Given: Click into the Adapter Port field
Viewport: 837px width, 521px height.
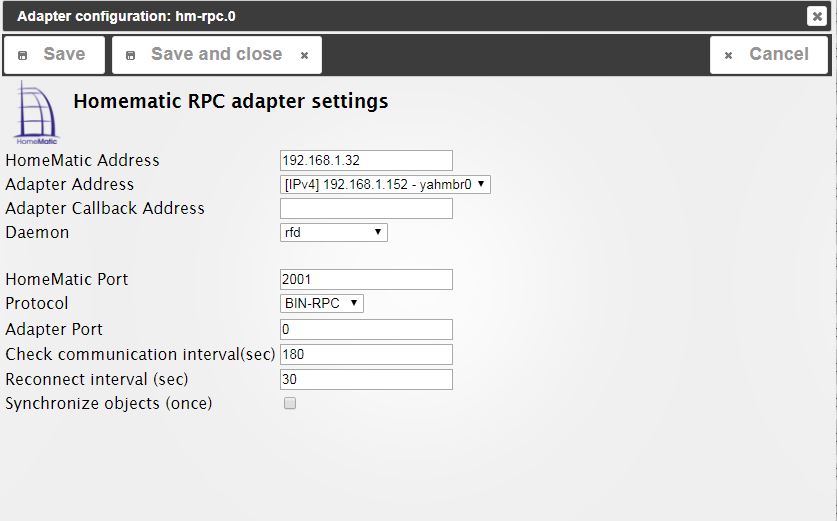Looking at the screenshot, I should point(366,329).
